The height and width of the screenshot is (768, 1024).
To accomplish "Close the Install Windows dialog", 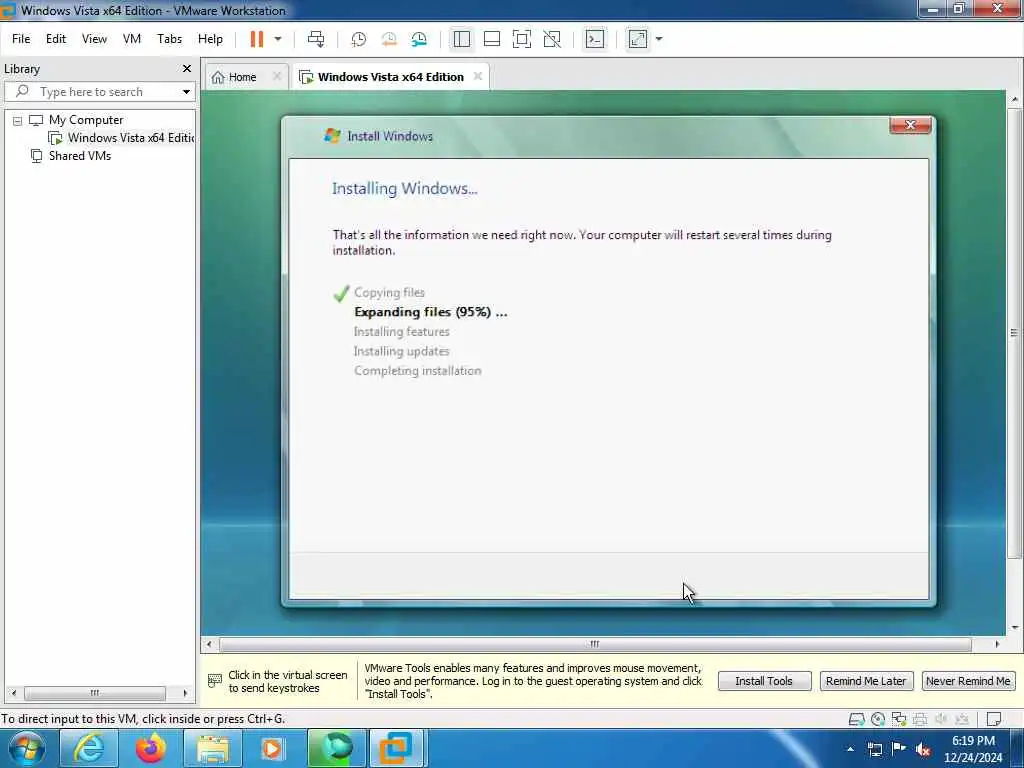I will click(910, 125).
